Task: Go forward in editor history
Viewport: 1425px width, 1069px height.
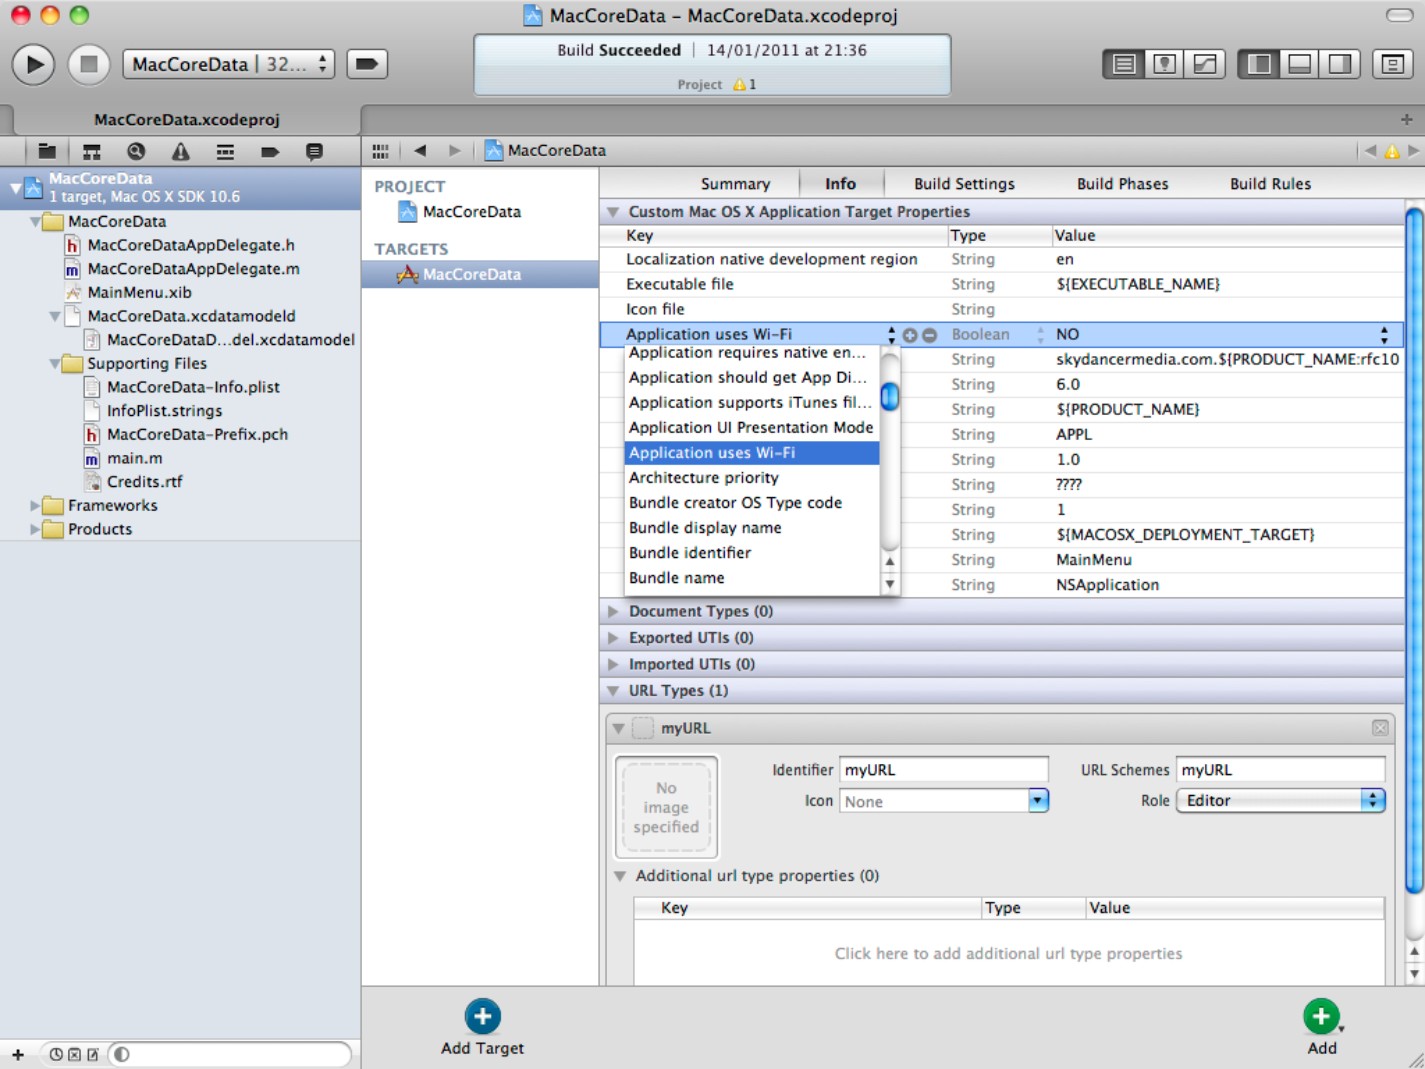Action: coord(455,150)
